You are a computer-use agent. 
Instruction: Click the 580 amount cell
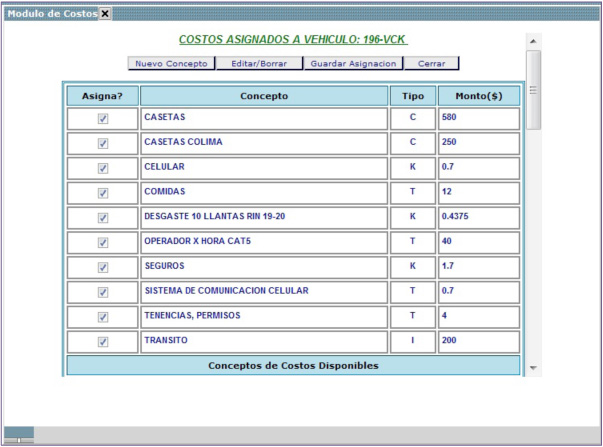click(x=479, y=118)
